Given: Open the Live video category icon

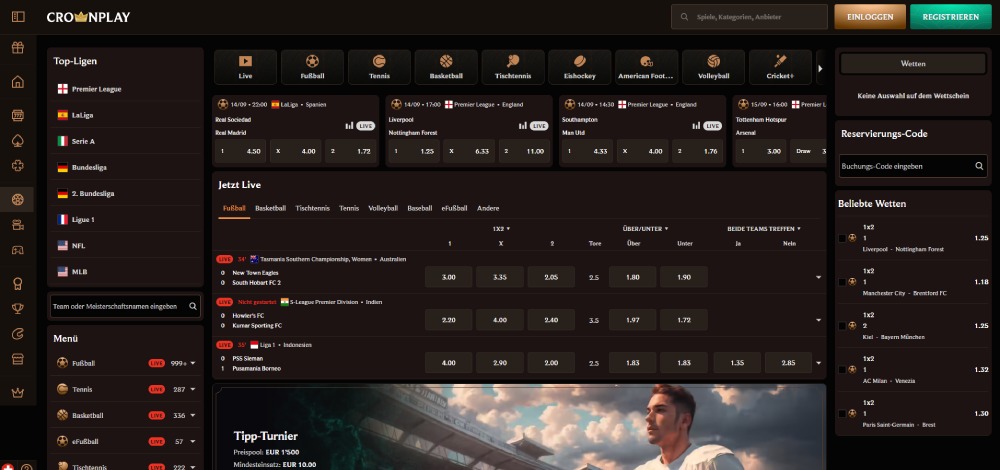Looking at the screenshot, I should pyautogui.click(x=245, y=66).
